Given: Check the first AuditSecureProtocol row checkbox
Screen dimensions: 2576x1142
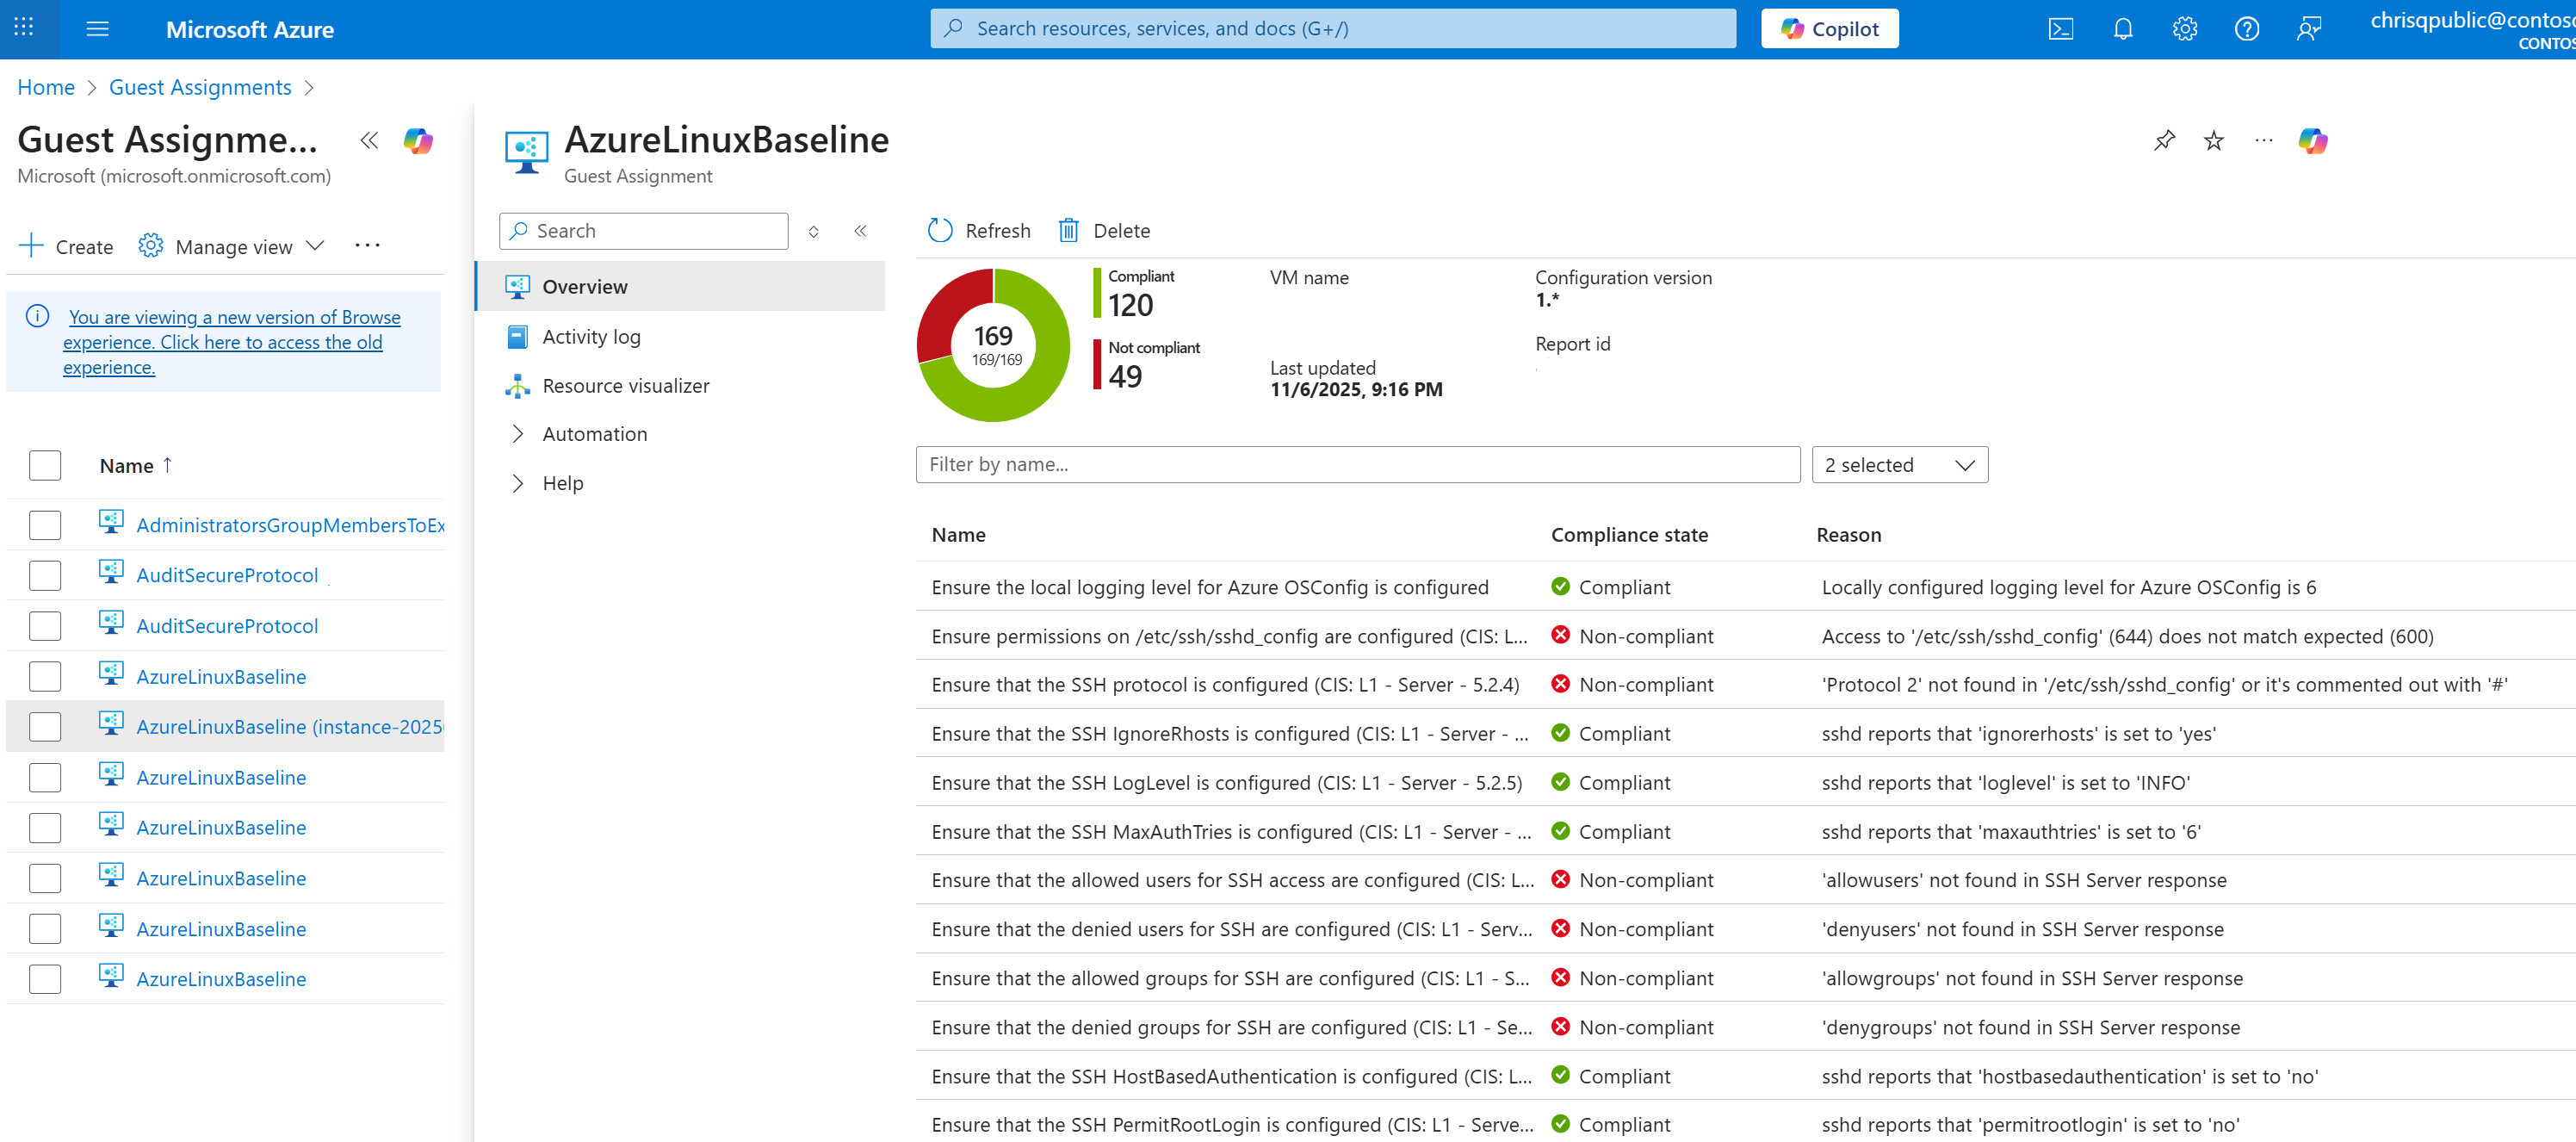Looking at the screenshot, I should (45, 575).
